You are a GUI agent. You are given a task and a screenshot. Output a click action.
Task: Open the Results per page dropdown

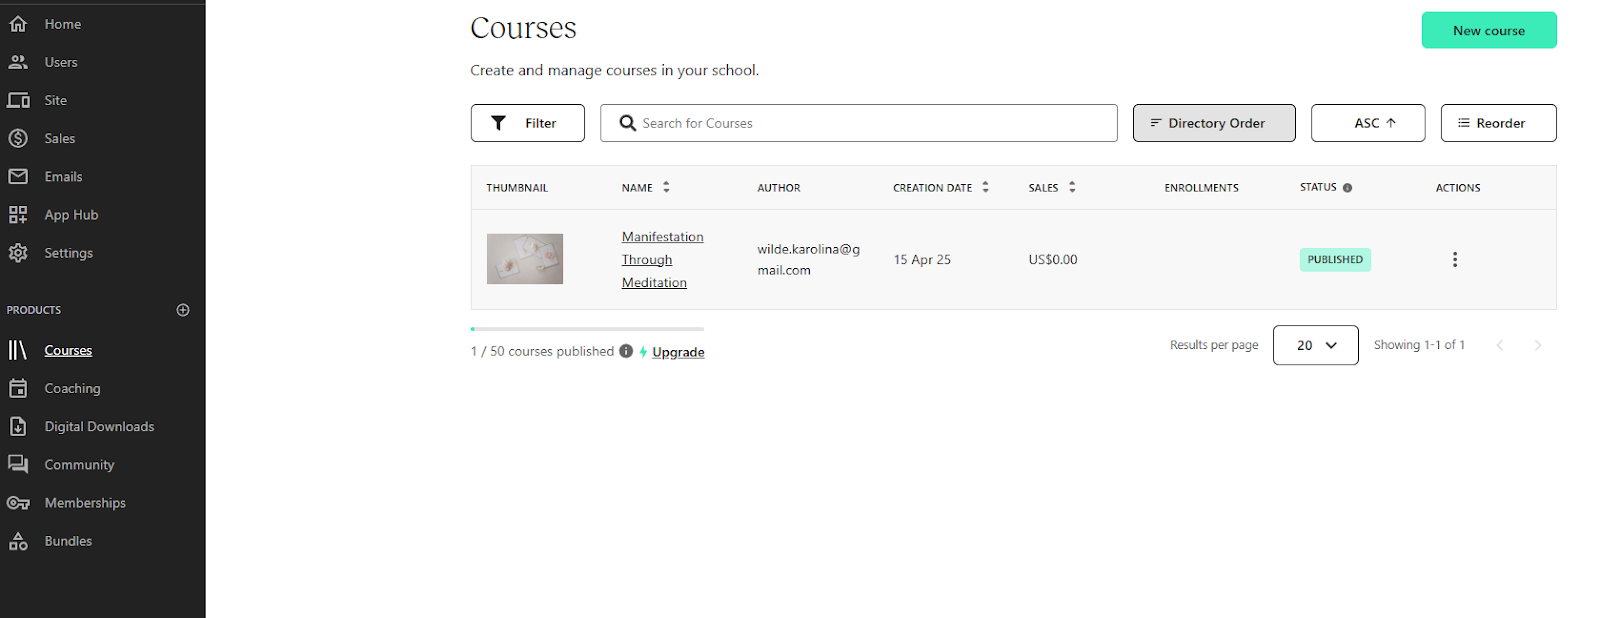coord(1315,345)
